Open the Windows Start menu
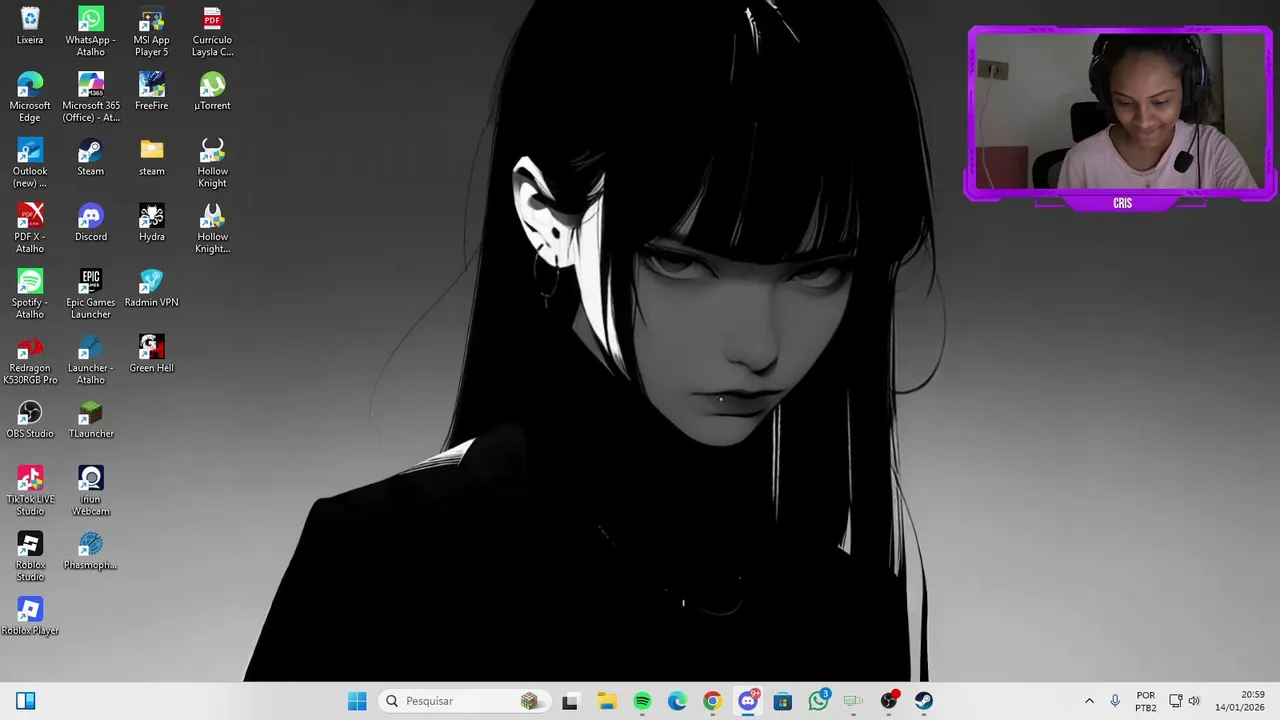This screenshot has height=720, width=1280. 357,701
